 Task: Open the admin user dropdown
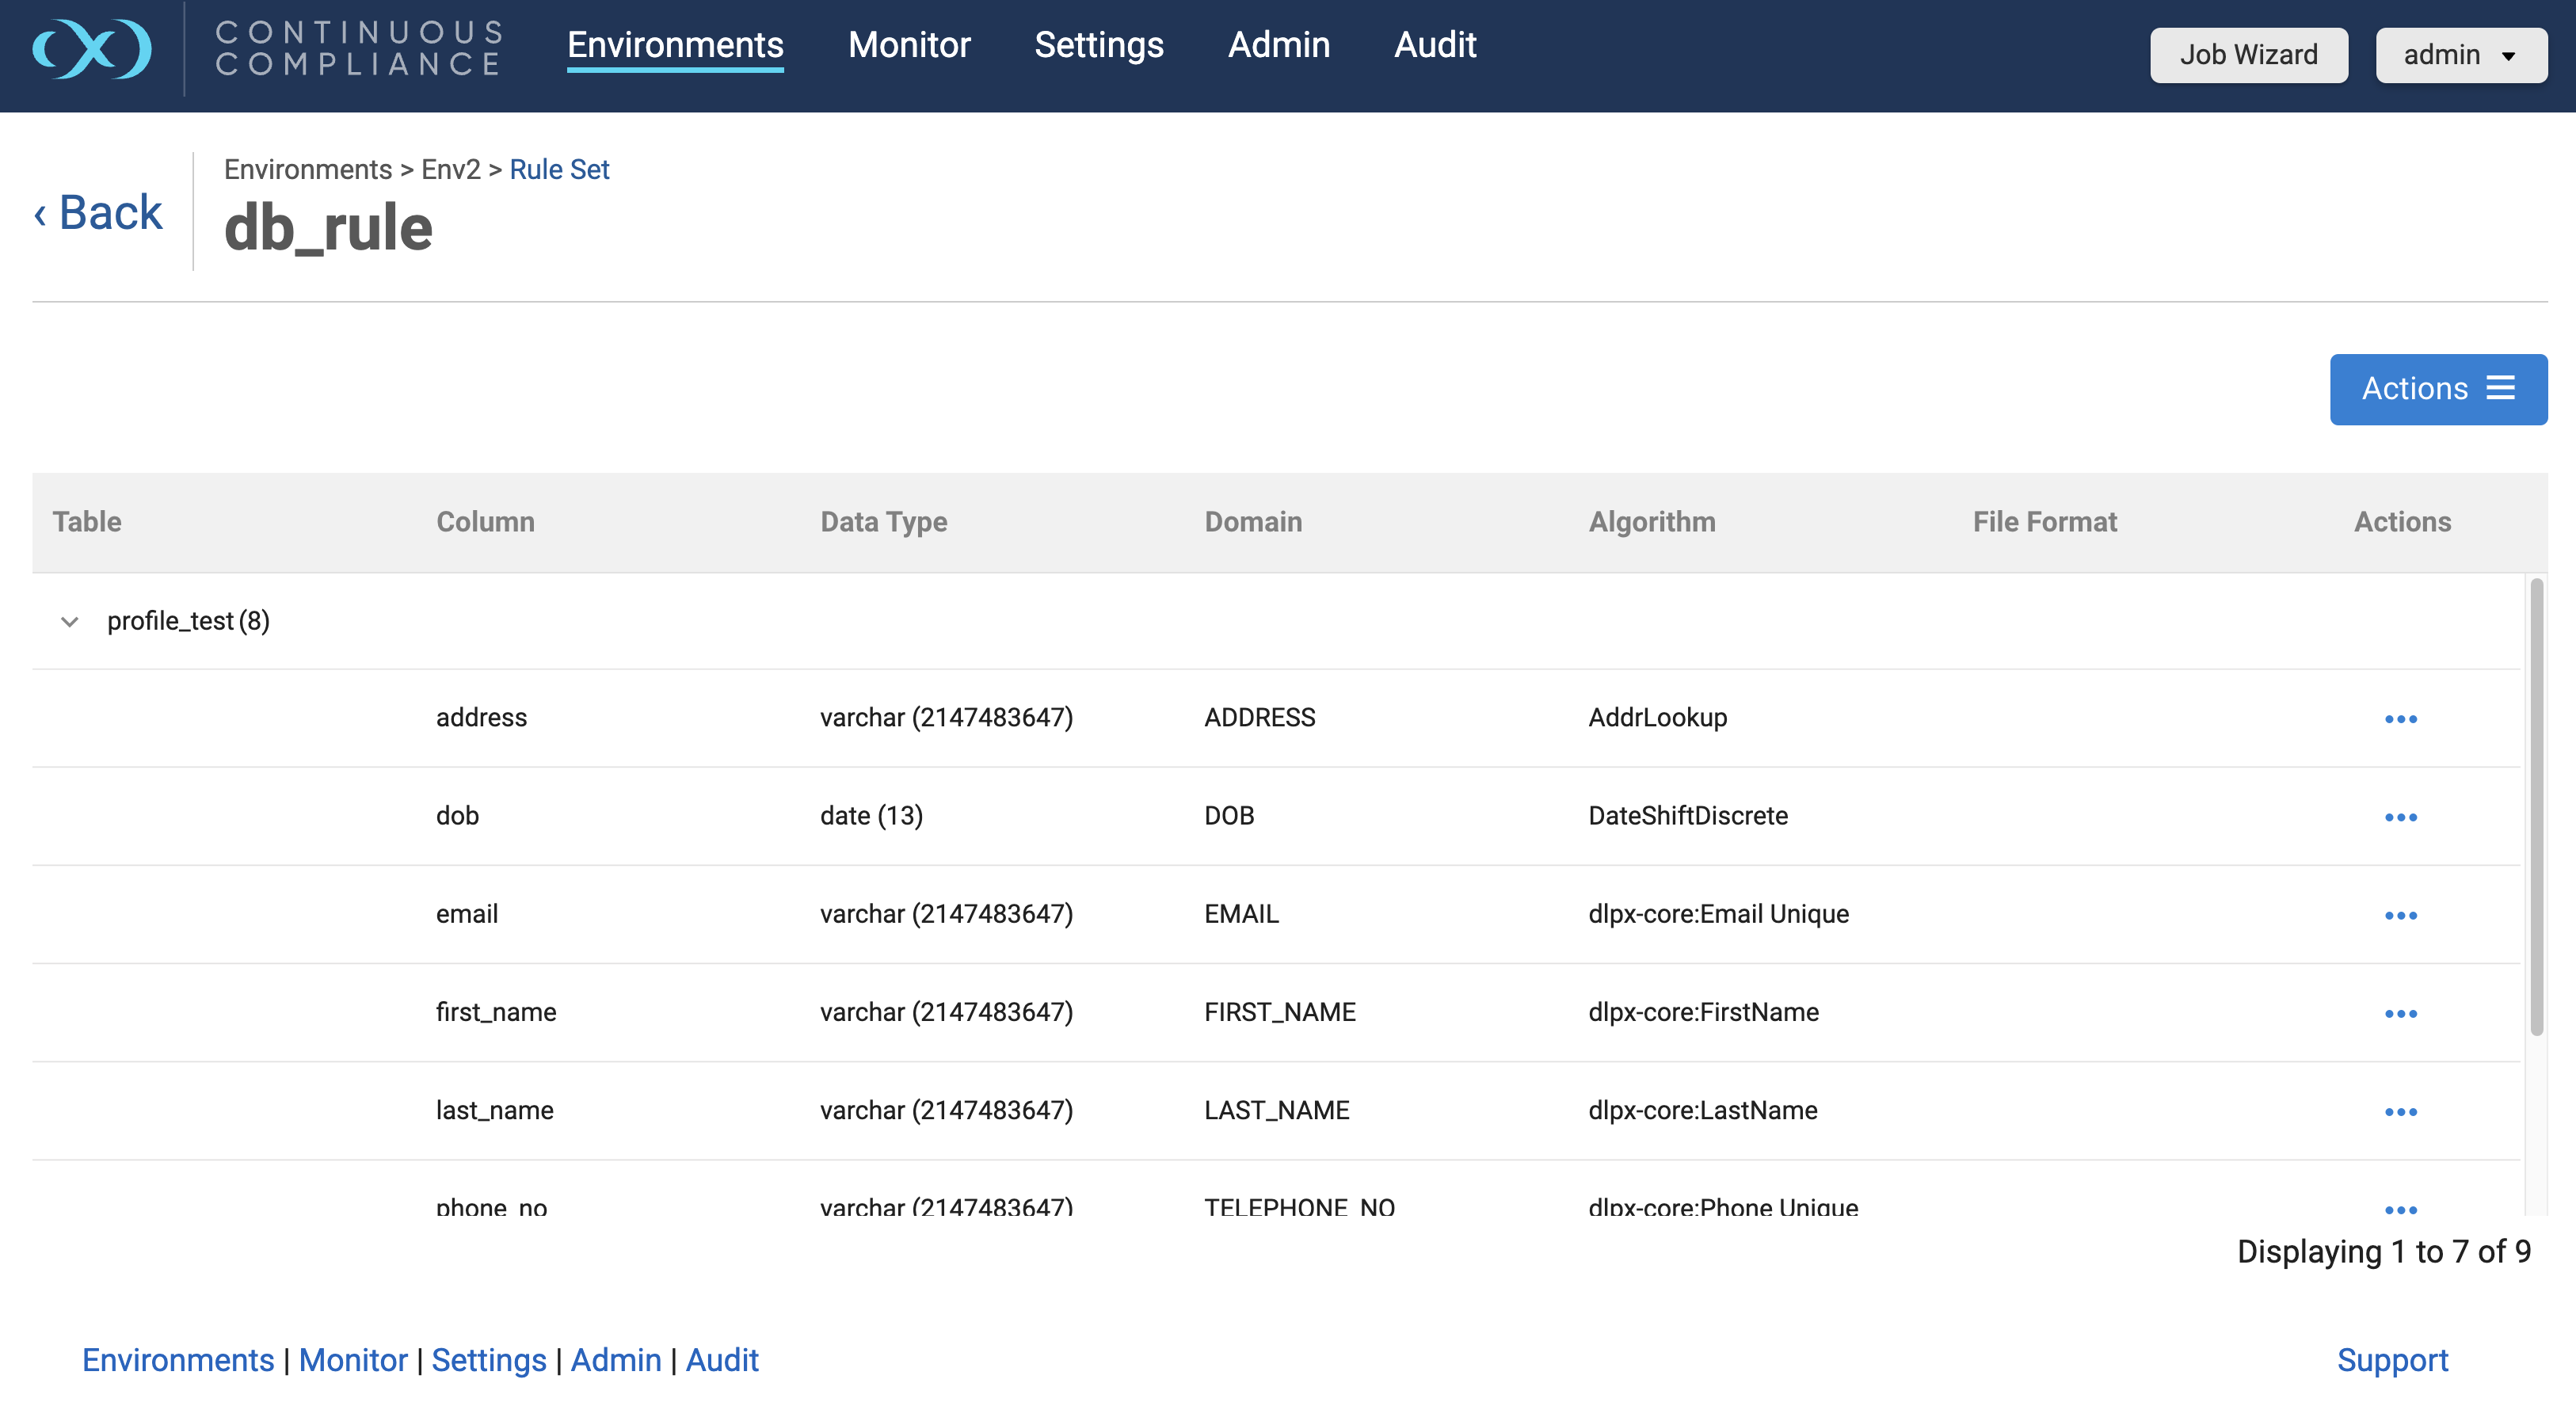pyautogui.click(x=2460, y=55)
